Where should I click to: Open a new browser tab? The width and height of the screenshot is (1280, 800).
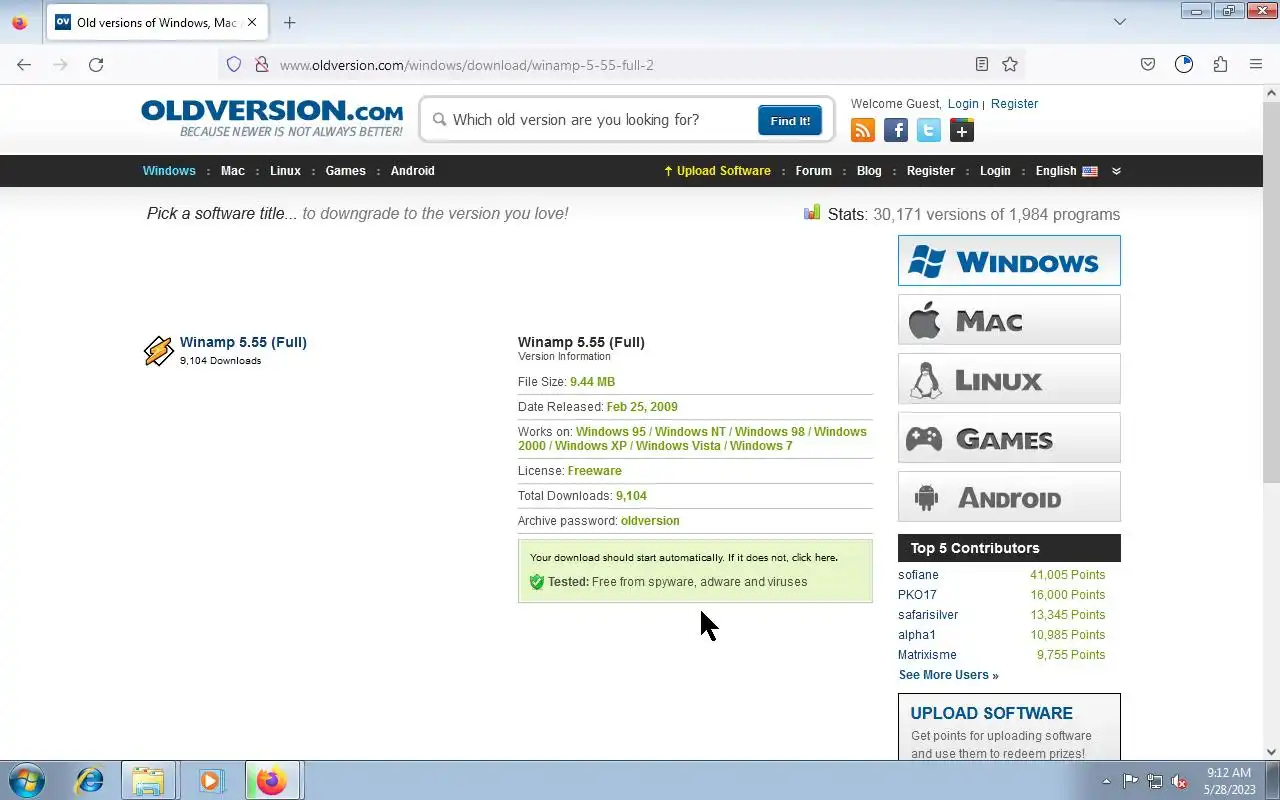coord(289,22)
